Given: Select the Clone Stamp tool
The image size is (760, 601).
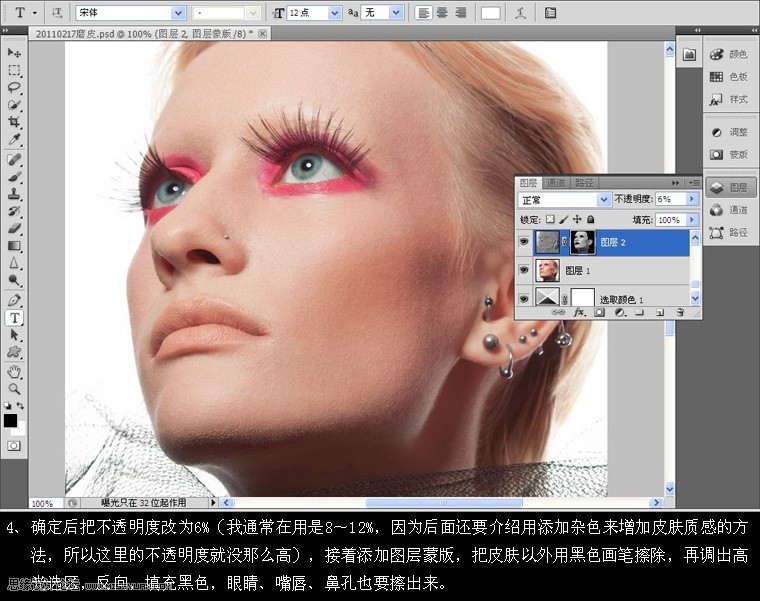Looking at the screenshot, I should coord(14,194).
